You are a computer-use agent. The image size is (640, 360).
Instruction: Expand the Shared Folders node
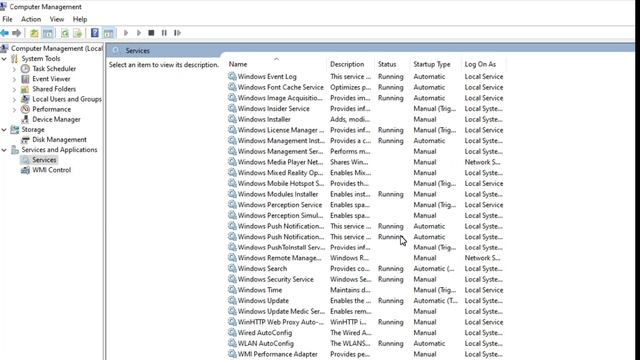coord(14,89)
